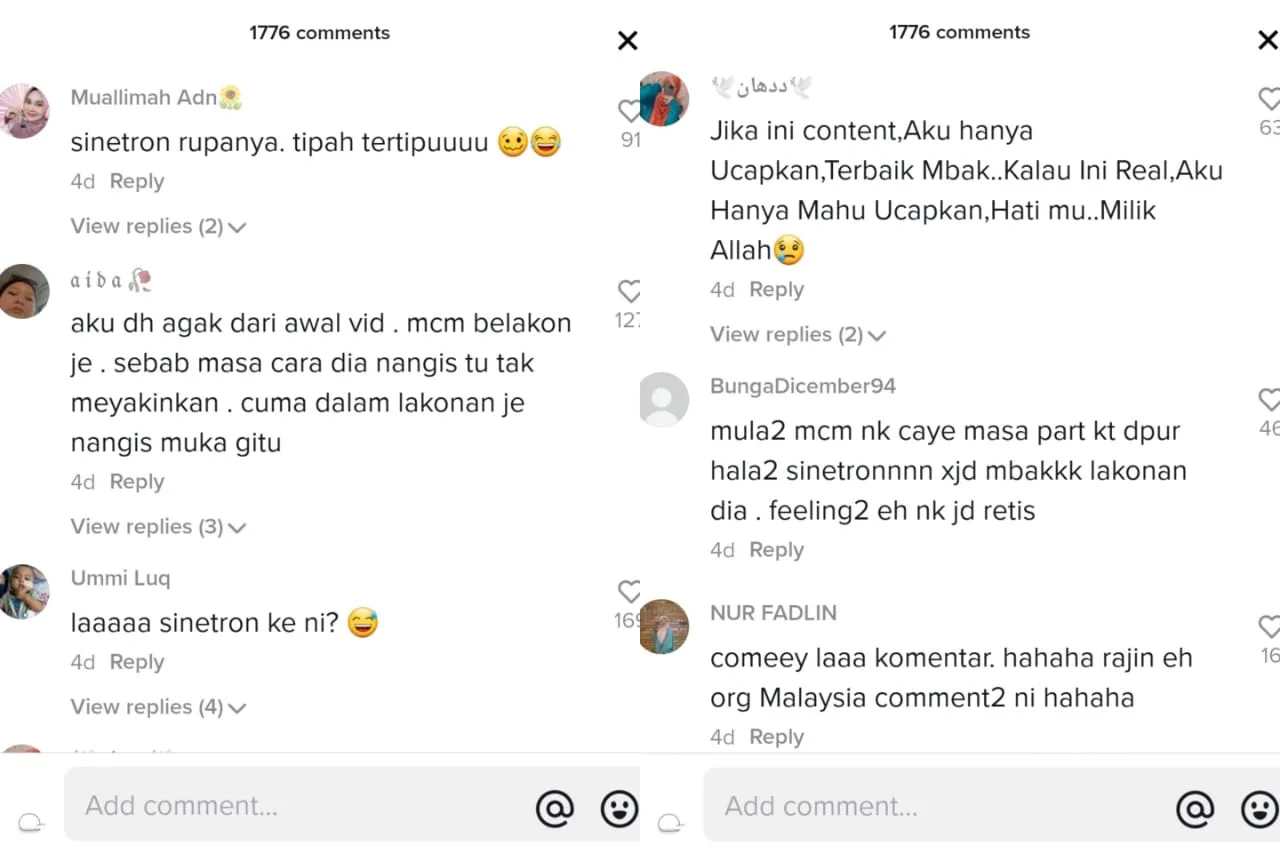Show View replies (4) under Ummi Luq
This screenshot has height=853, width=1280.
pyautogui.click(x=158, y=707)
